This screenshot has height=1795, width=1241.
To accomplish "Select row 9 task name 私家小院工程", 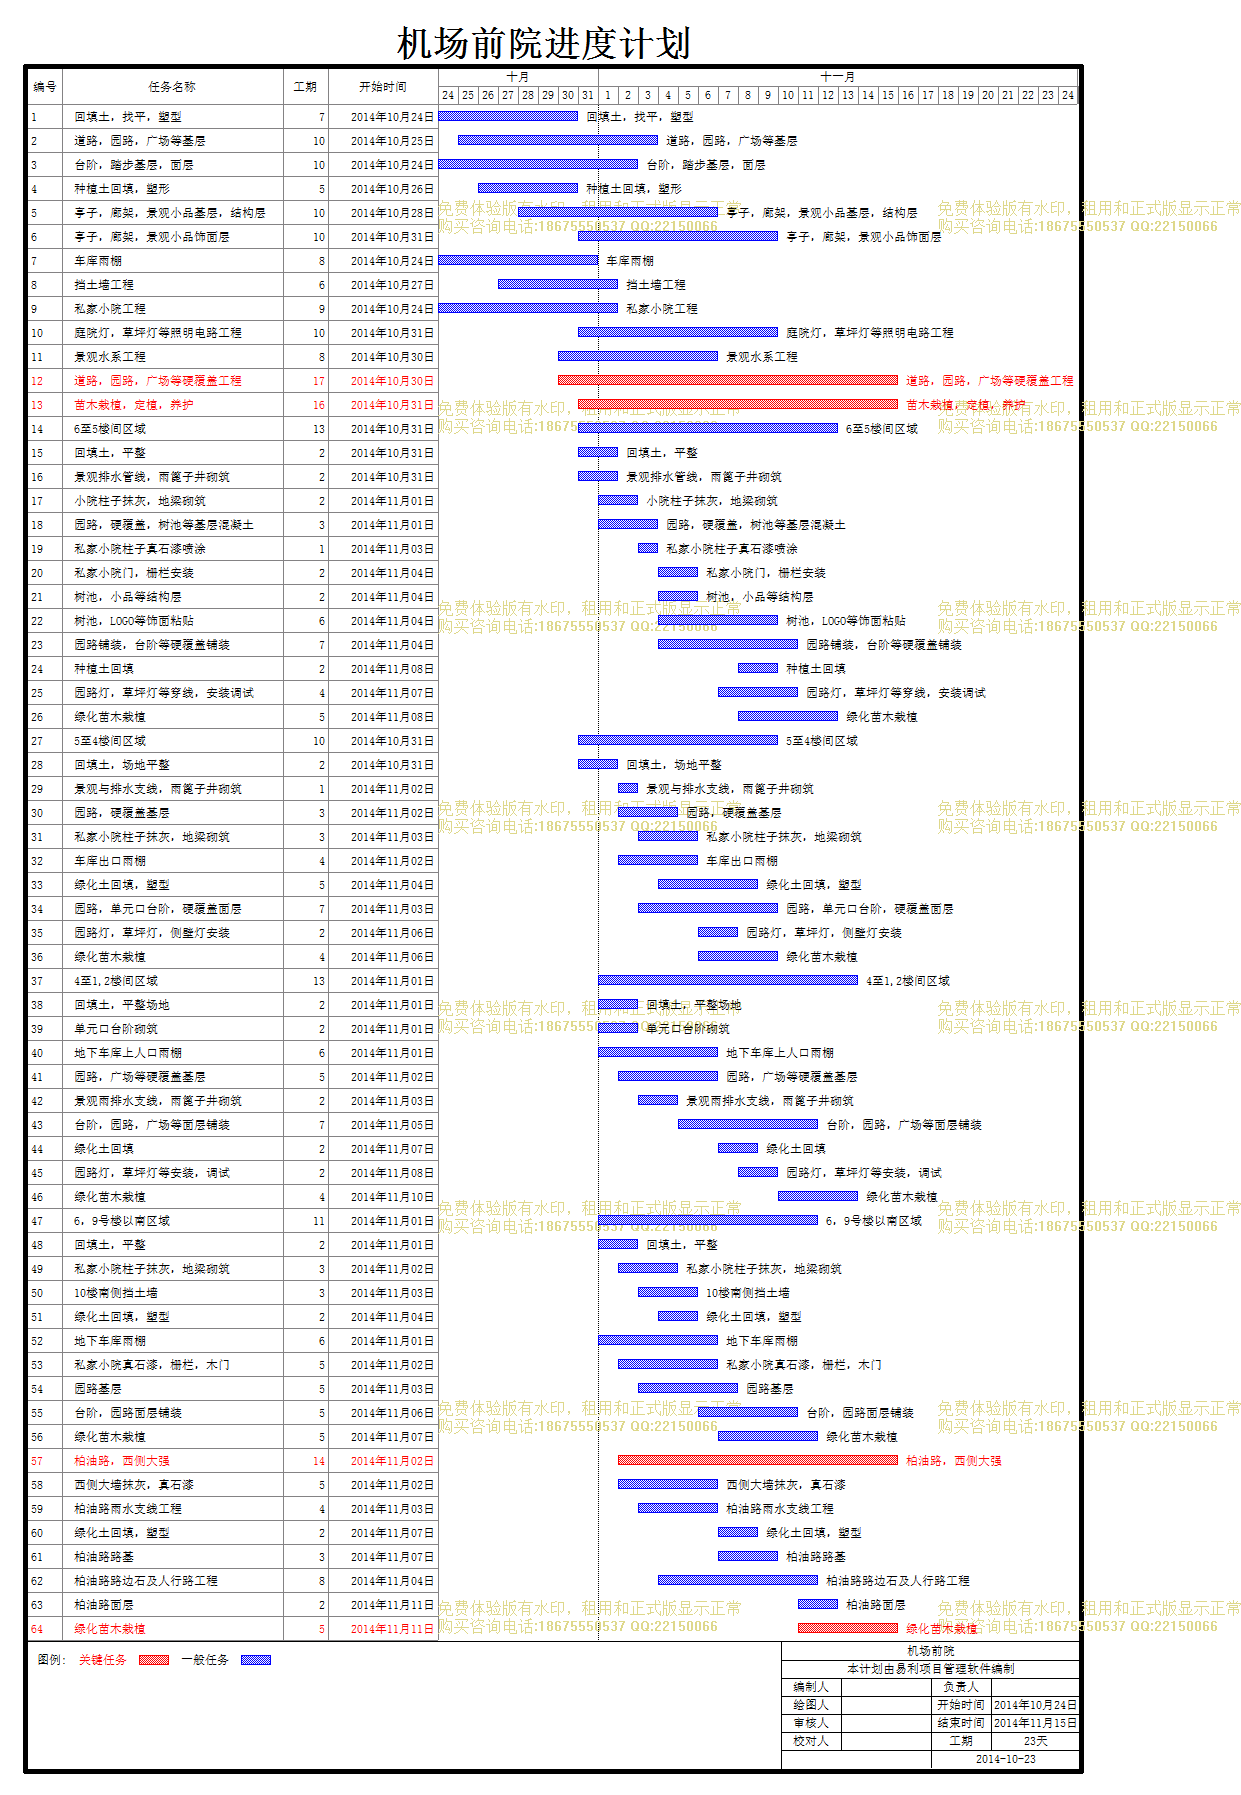I will click(x=110, y=309).
